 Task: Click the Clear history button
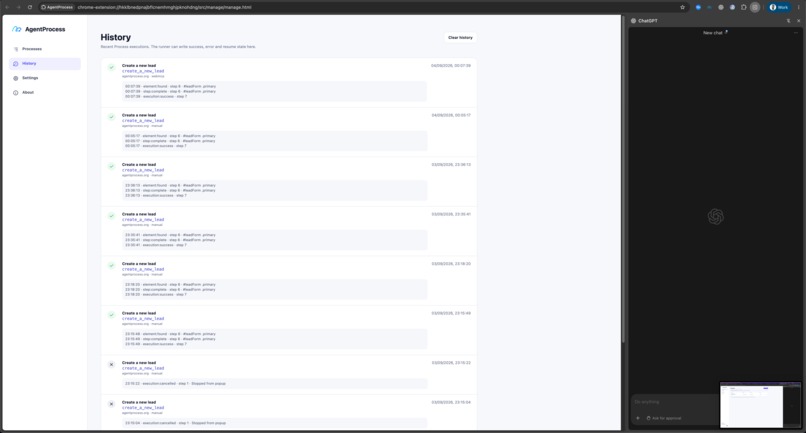[x=460, y=38]
